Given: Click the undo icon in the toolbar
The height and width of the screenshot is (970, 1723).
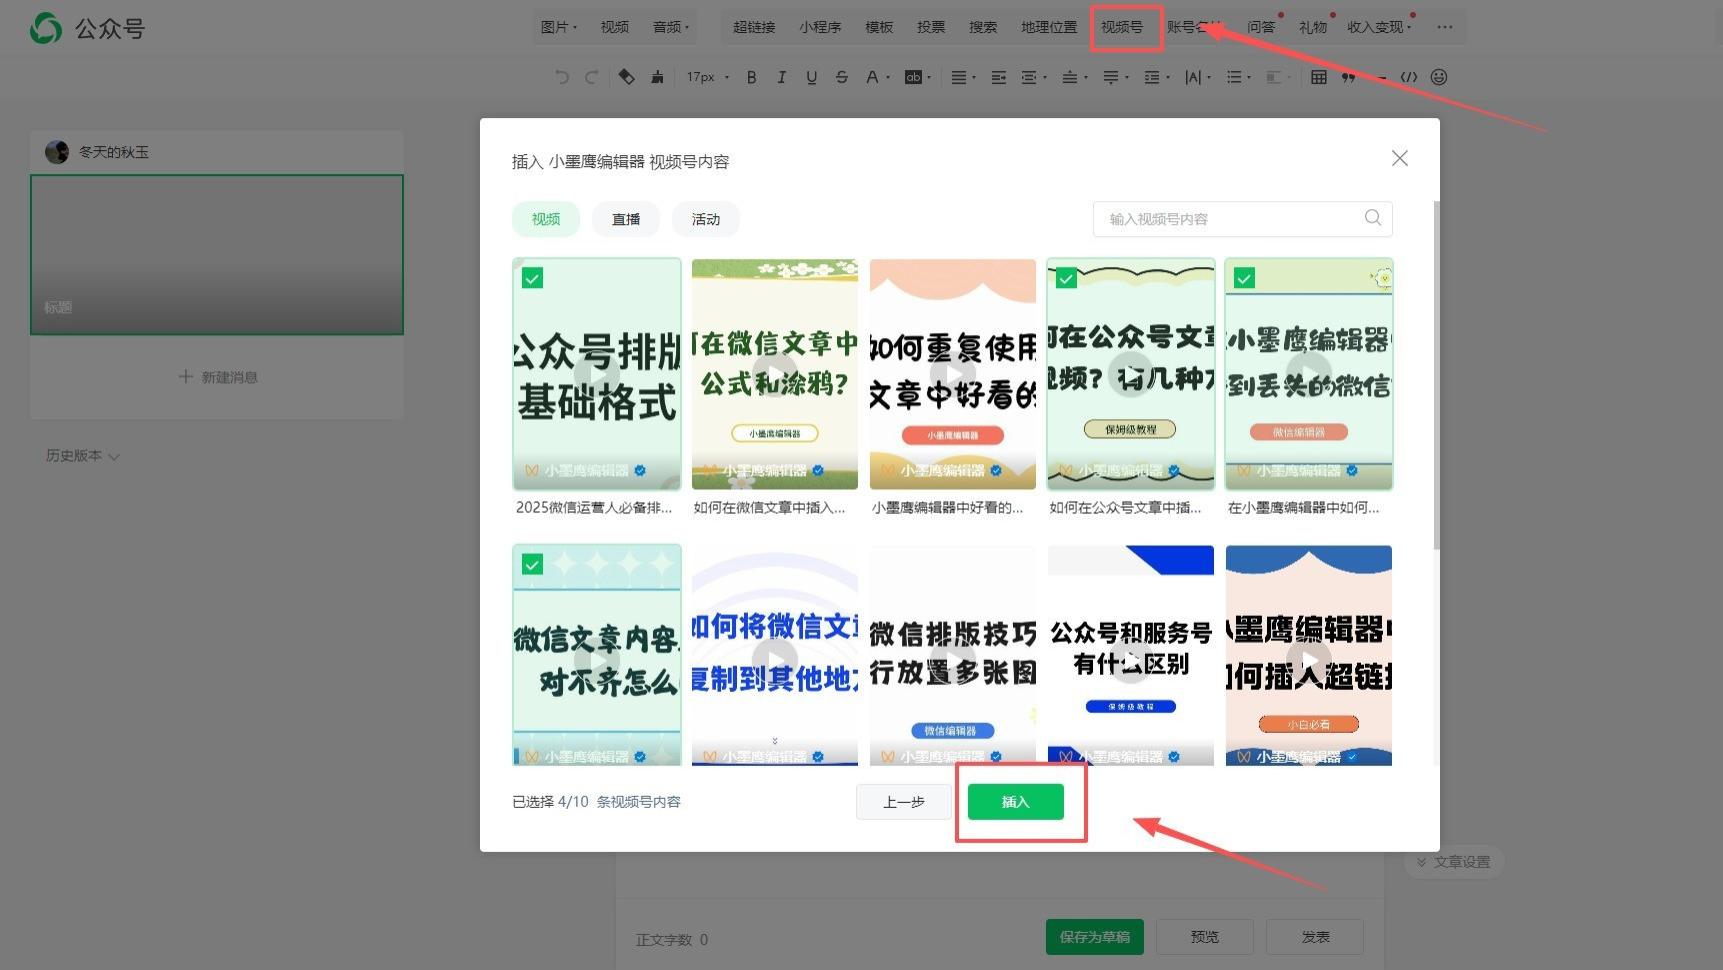Looking at the screenshot, I should coord(561,77).
